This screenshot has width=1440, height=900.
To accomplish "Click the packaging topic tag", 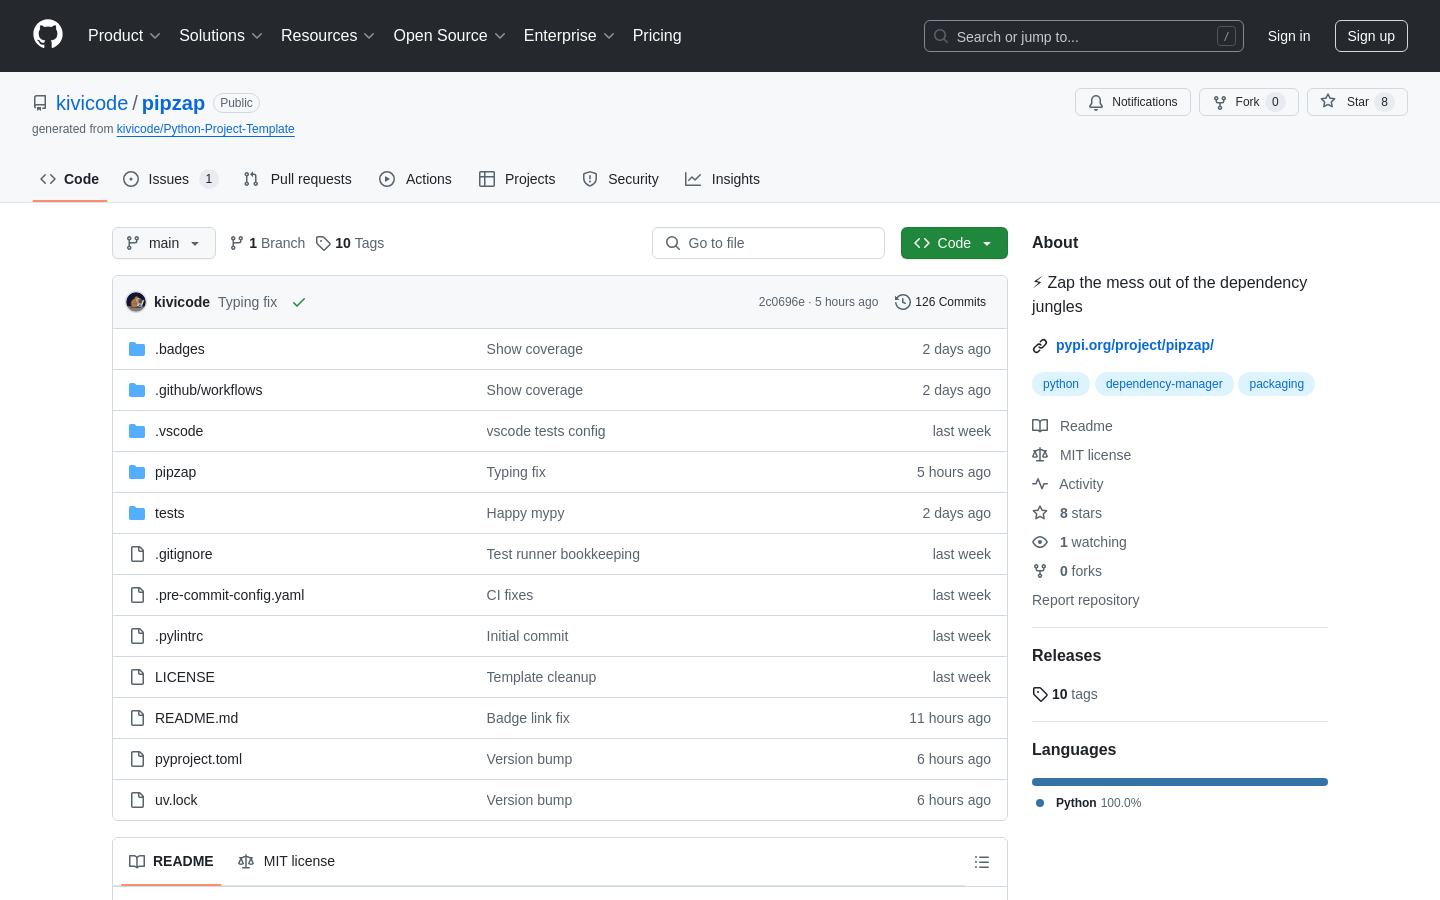I will tap(1276, 384).
